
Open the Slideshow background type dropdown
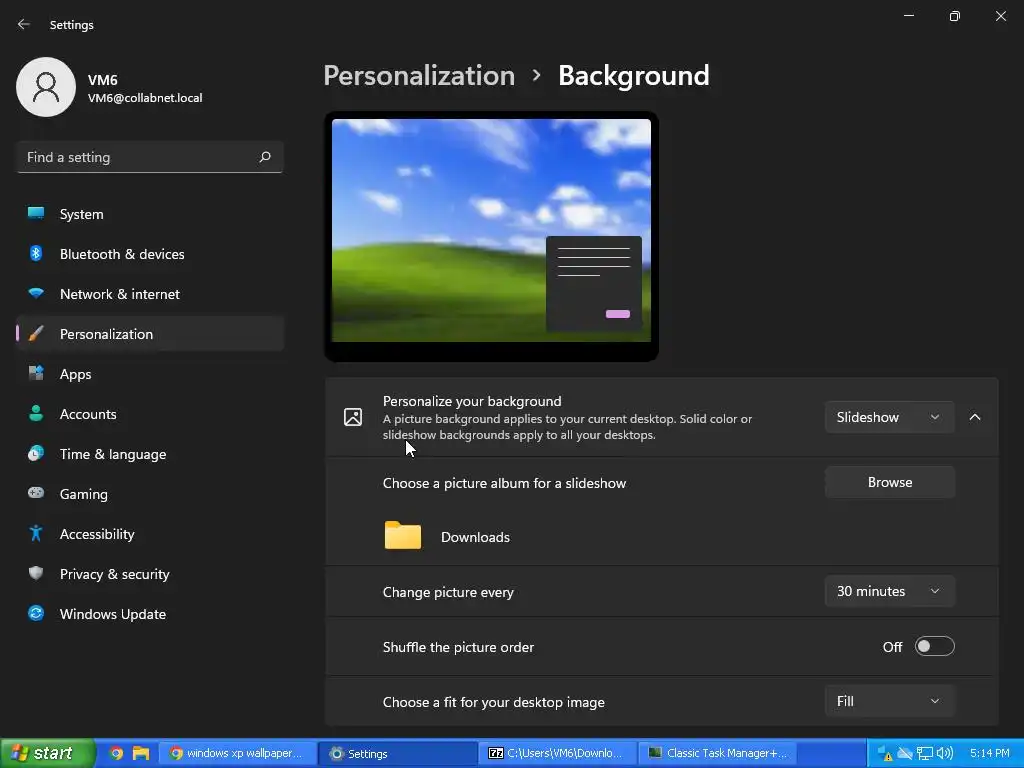(889, 417)
